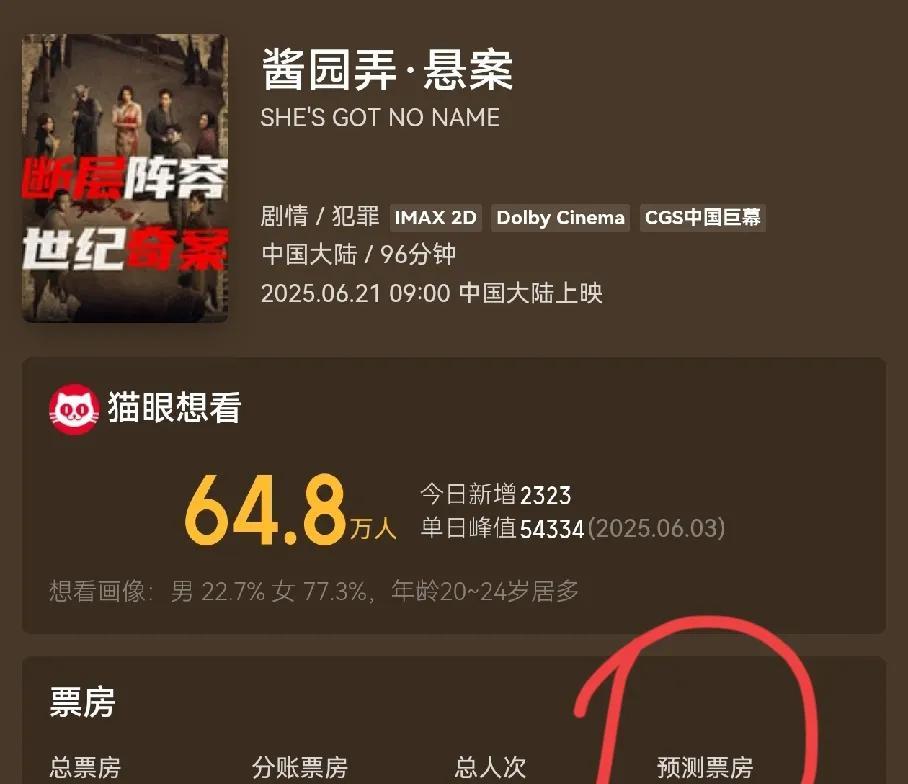
Task: Select the 剧情 / 犯罪 genre text
Action: 320,217
